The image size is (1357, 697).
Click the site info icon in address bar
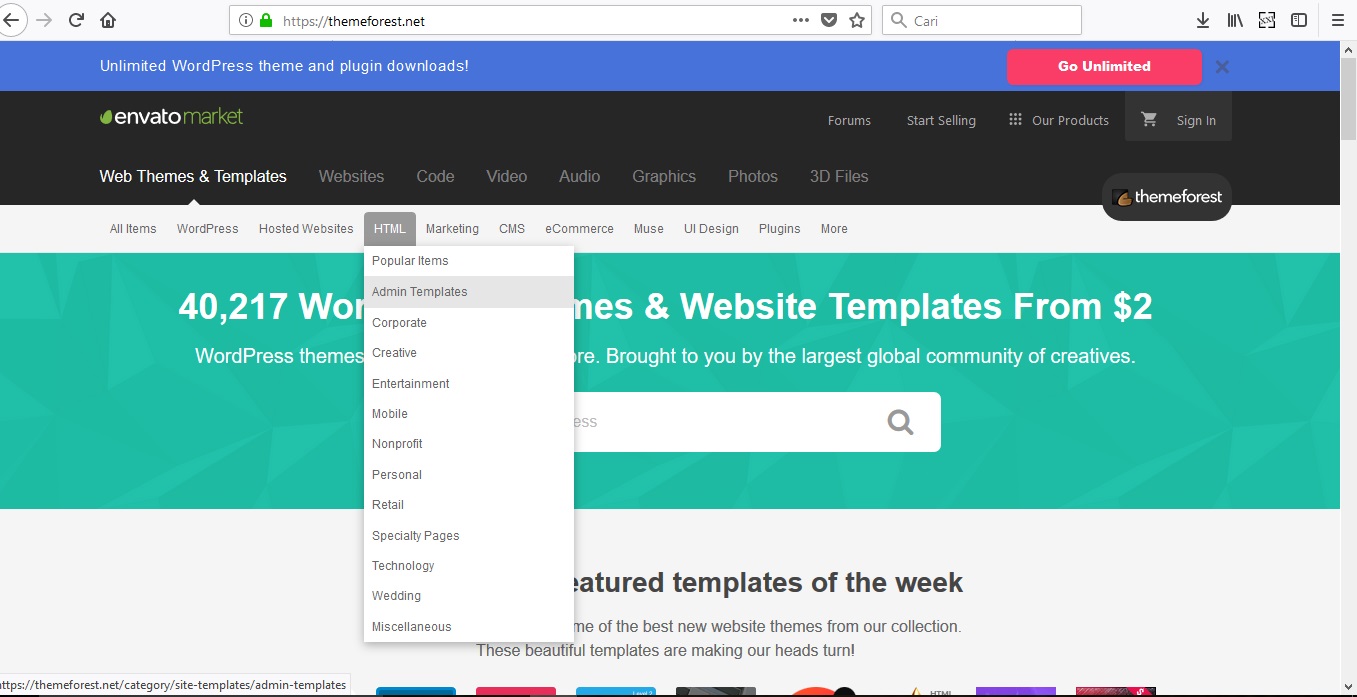pyautogui.click(x=246, y=20)
